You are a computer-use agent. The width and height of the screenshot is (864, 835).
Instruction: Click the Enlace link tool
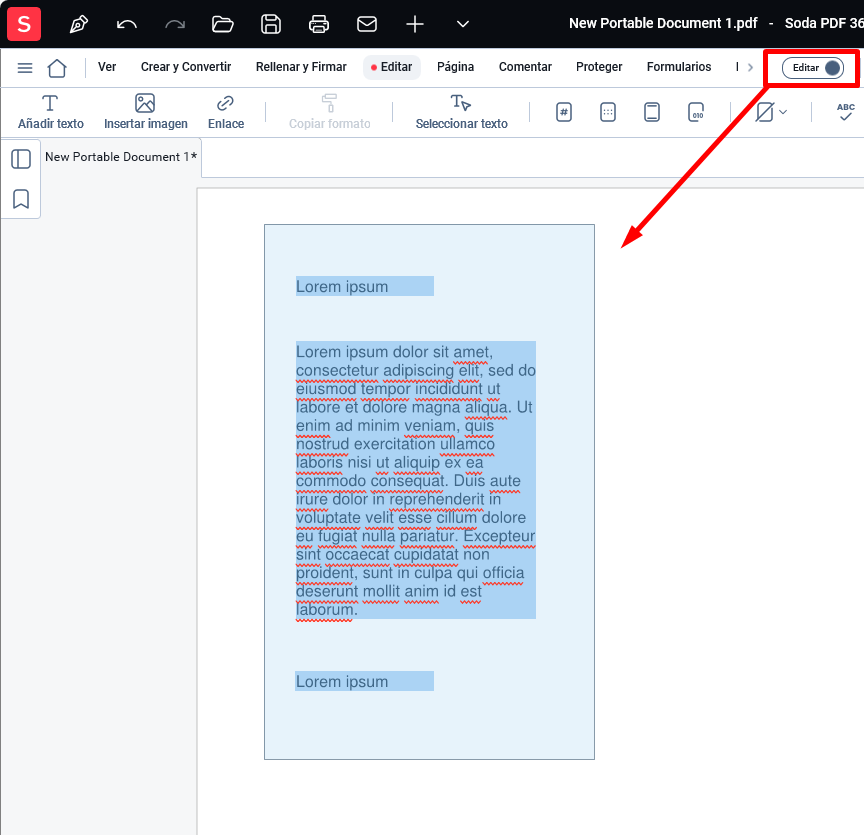225,112
